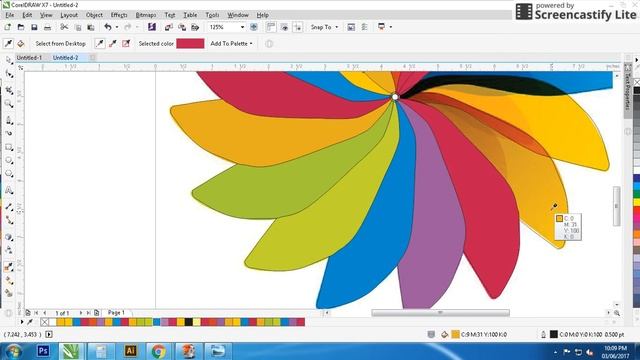Screen dimensions: 640x360
Task: Go to next page arrow in navigator
Action: pyautogui.click(x=80, y=313)
